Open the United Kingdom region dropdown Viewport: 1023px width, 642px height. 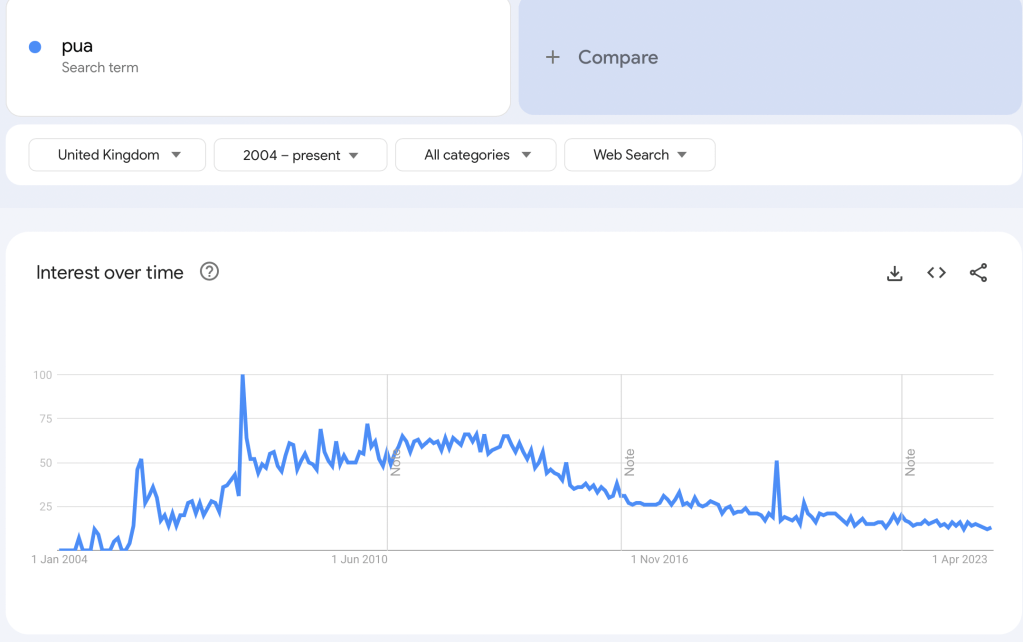pos(118,155)
